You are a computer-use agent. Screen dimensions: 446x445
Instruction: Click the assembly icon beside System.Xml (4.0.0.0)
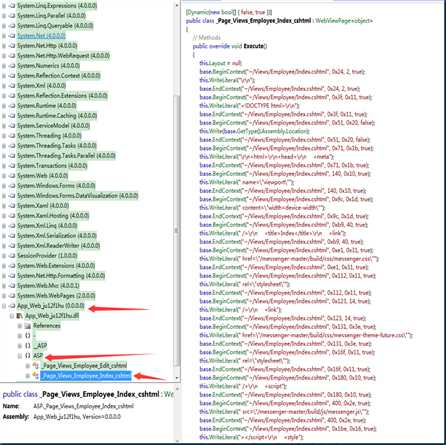12,86
